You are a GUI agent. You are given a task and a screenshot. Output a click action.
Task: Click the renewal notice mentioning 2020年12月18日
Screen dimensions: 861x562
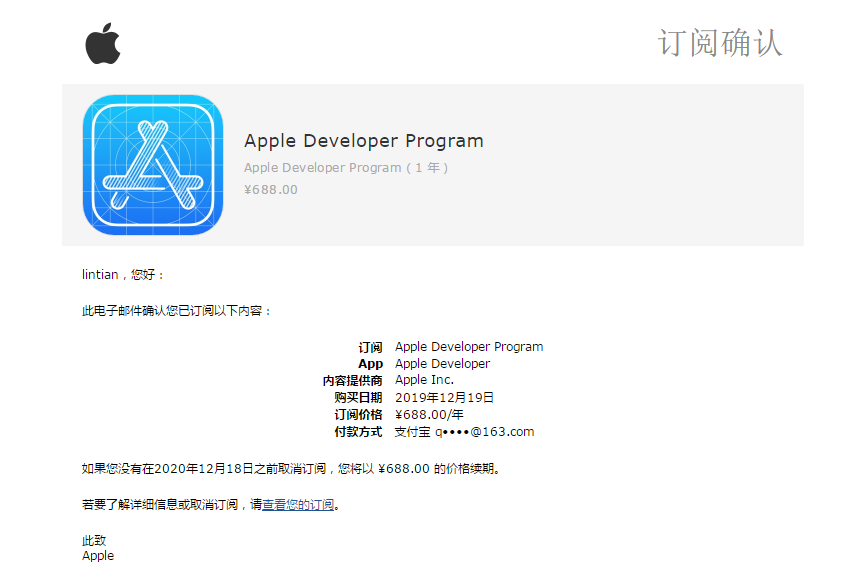click(291, 469)
